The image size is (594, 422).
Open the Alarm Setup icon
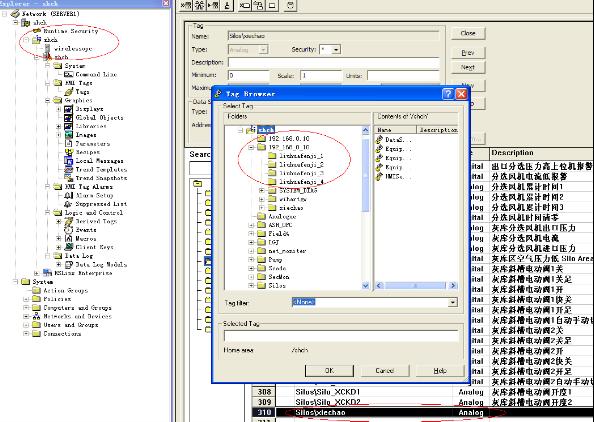click(69, 195)
